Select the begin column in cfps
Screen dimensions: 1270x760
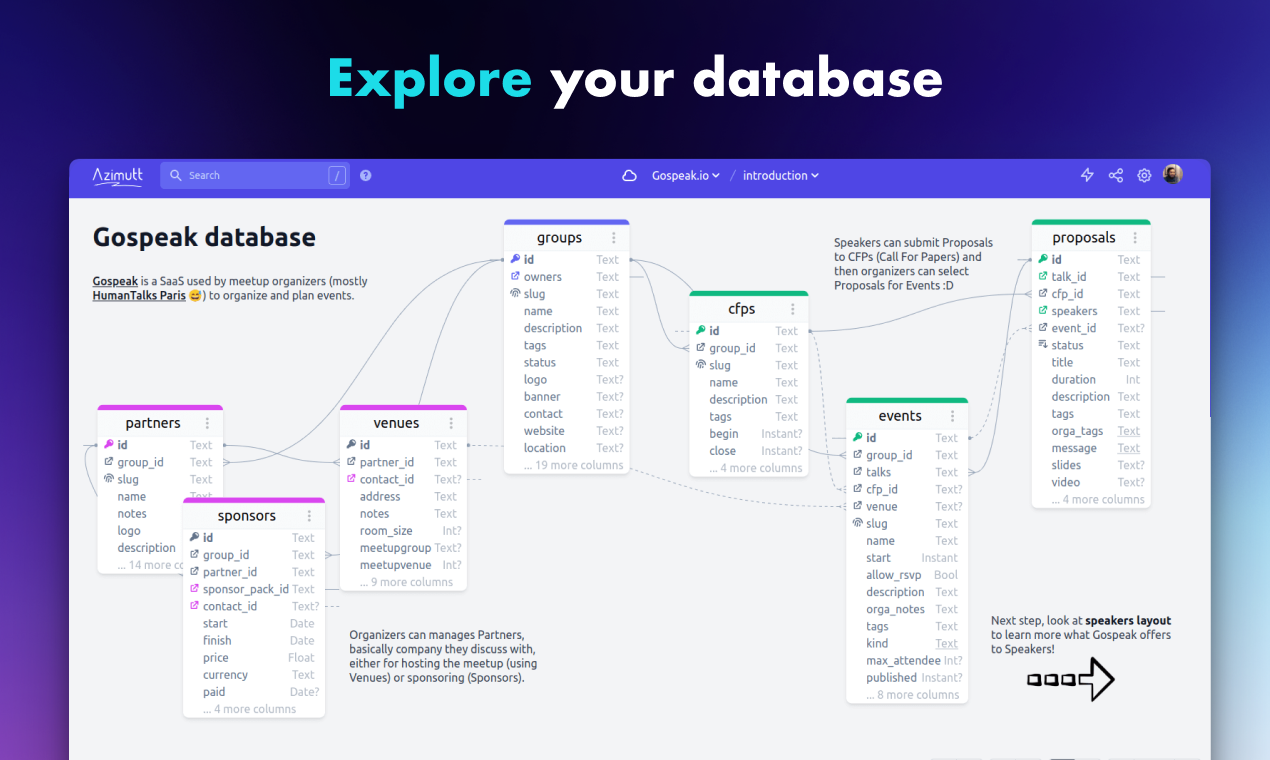pyautogui.click(x=749, y=434)
